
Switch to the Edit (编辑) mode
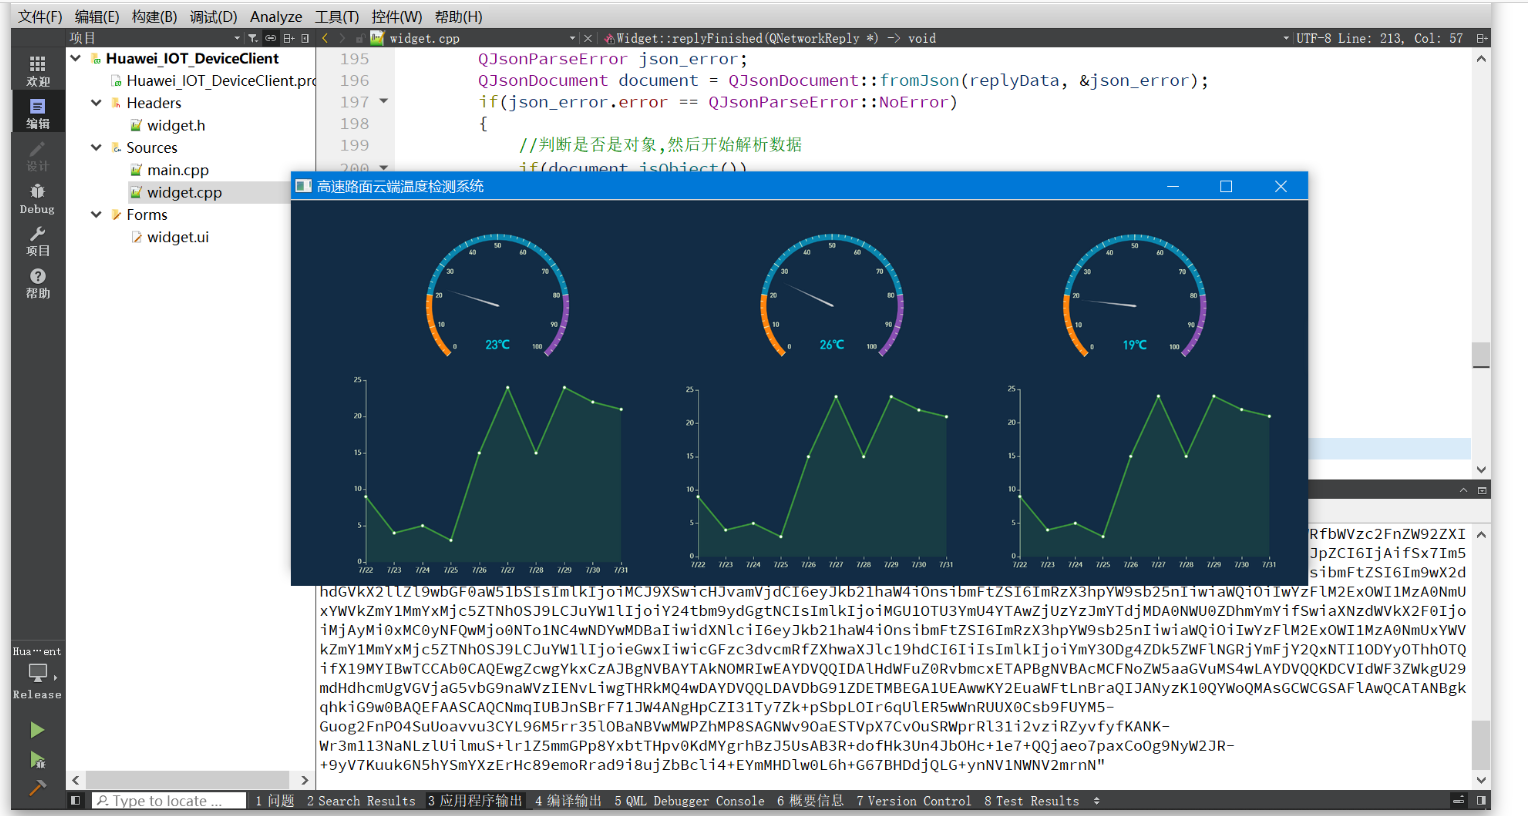point(38,112)
